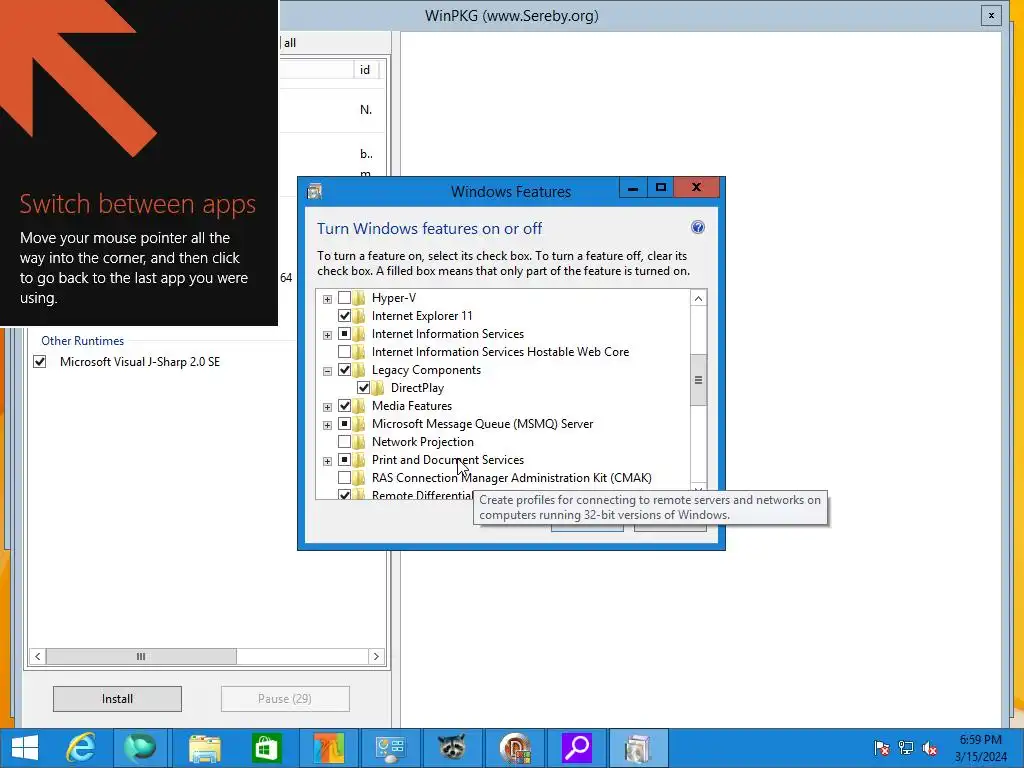Click the Other Runtimes group heading
Viewport: 1024px width, 768px height.
pos(82,341)
